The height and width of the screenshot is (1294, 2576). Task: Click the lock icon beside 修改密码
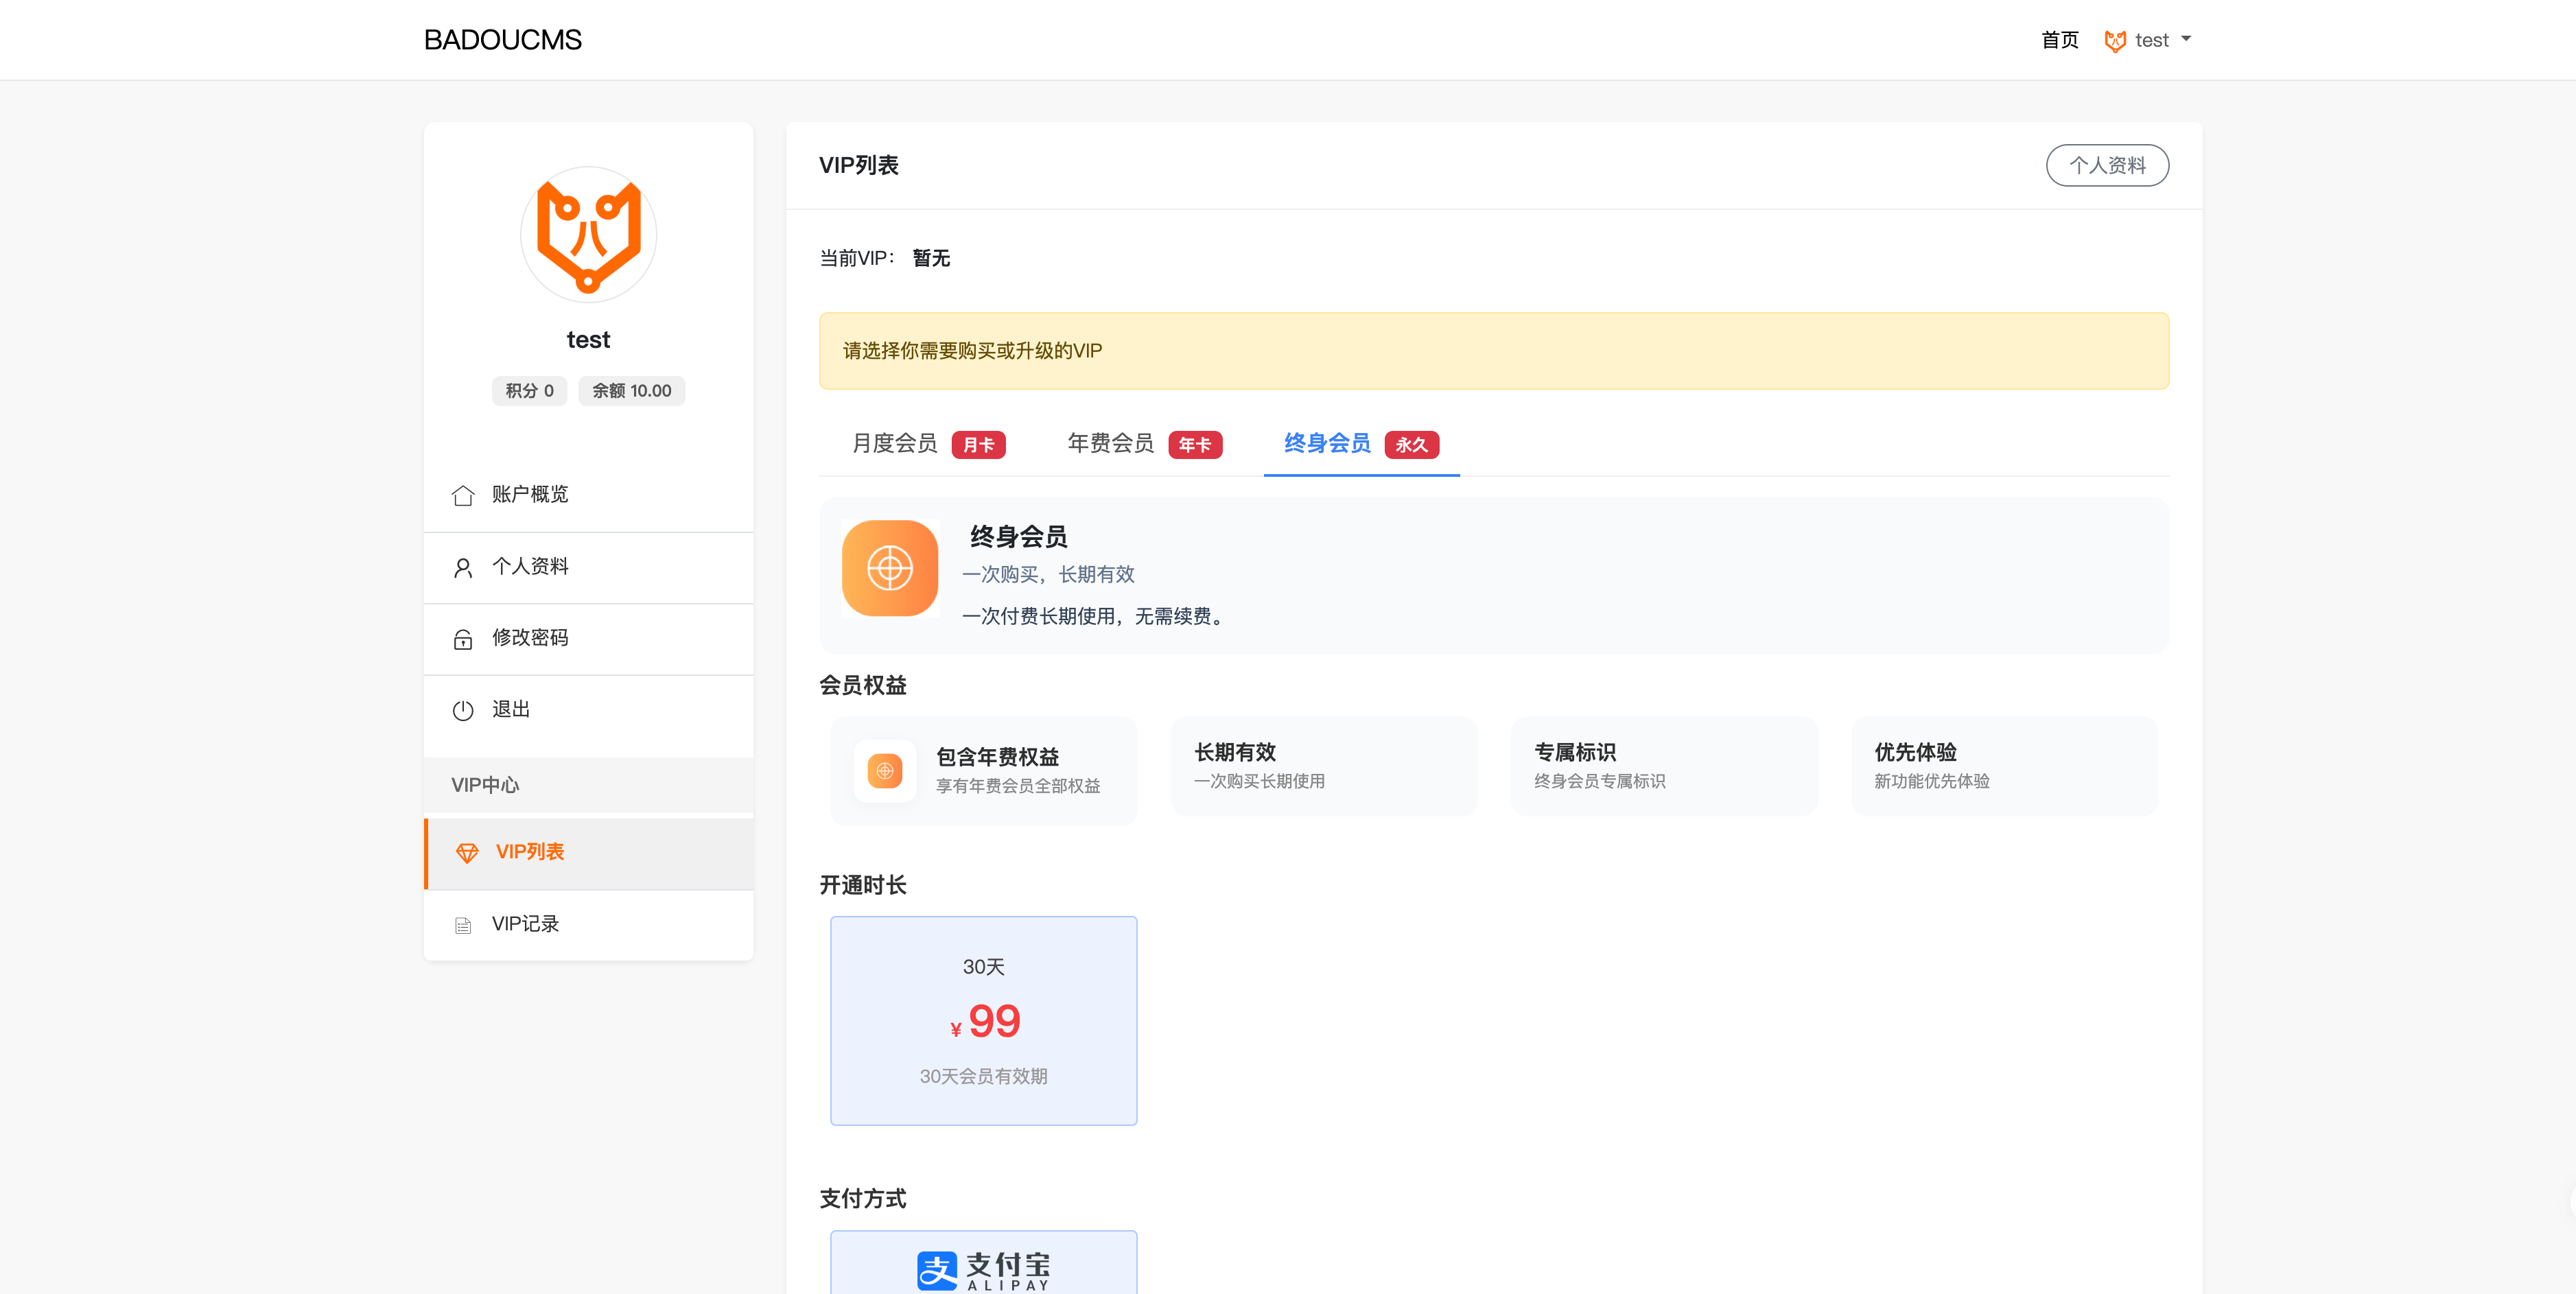(462, 639)
